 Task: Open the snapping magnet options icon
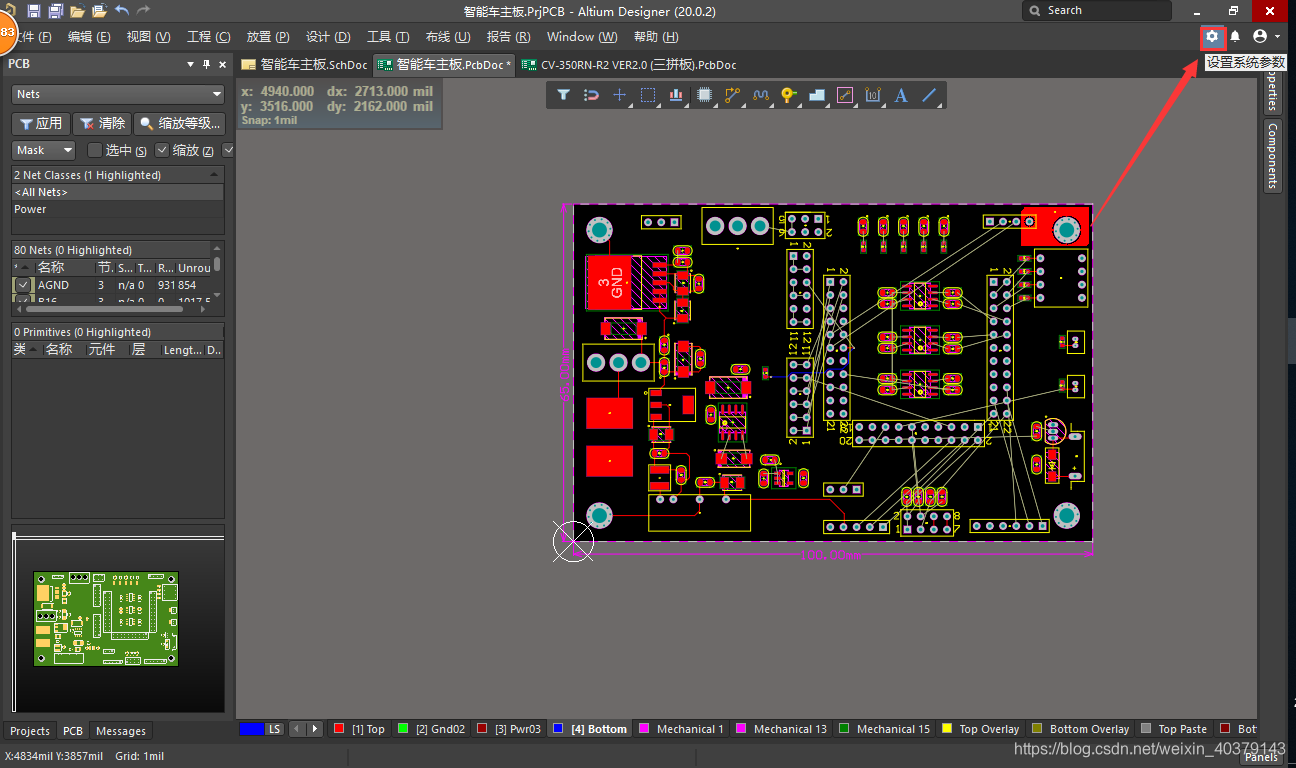[x=591, y=95]
